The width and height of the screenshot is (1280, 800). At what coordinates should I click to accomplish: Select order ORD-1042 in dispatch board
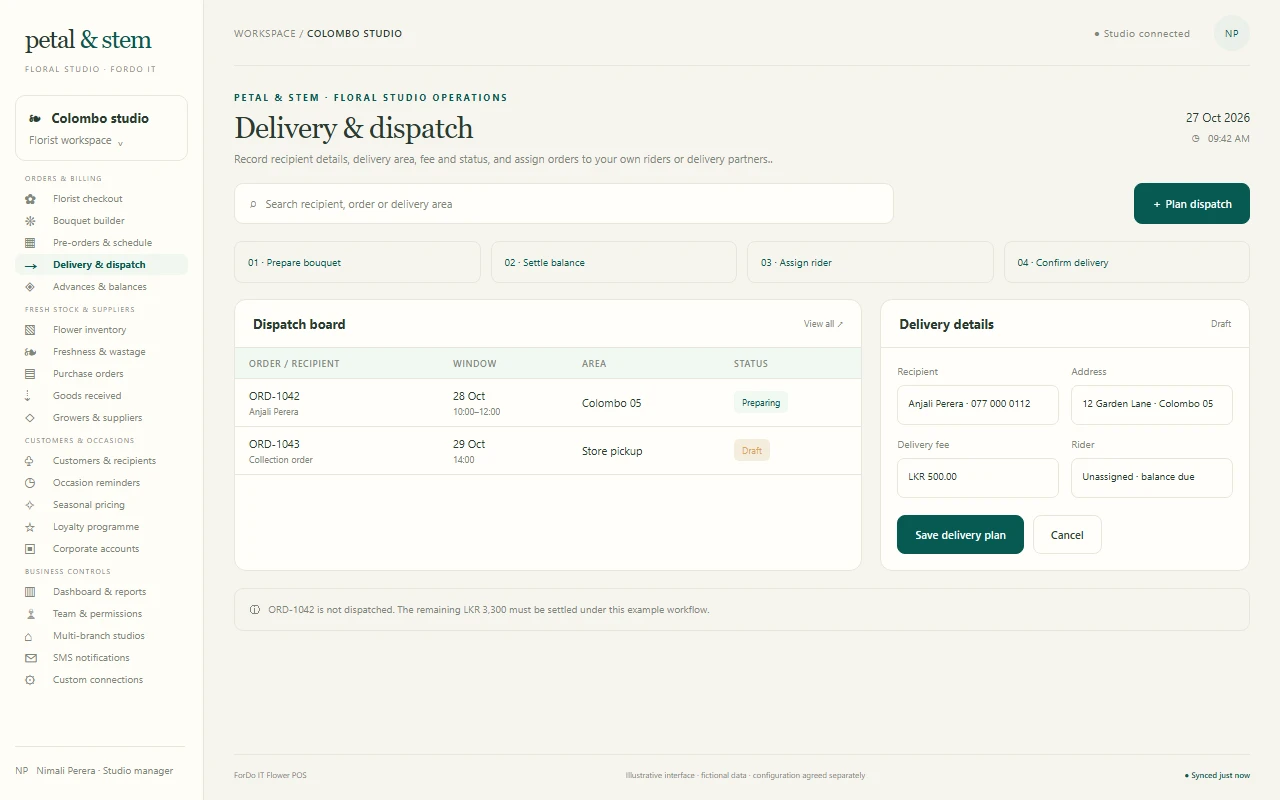pyautogui.click(x=548, y=403)
